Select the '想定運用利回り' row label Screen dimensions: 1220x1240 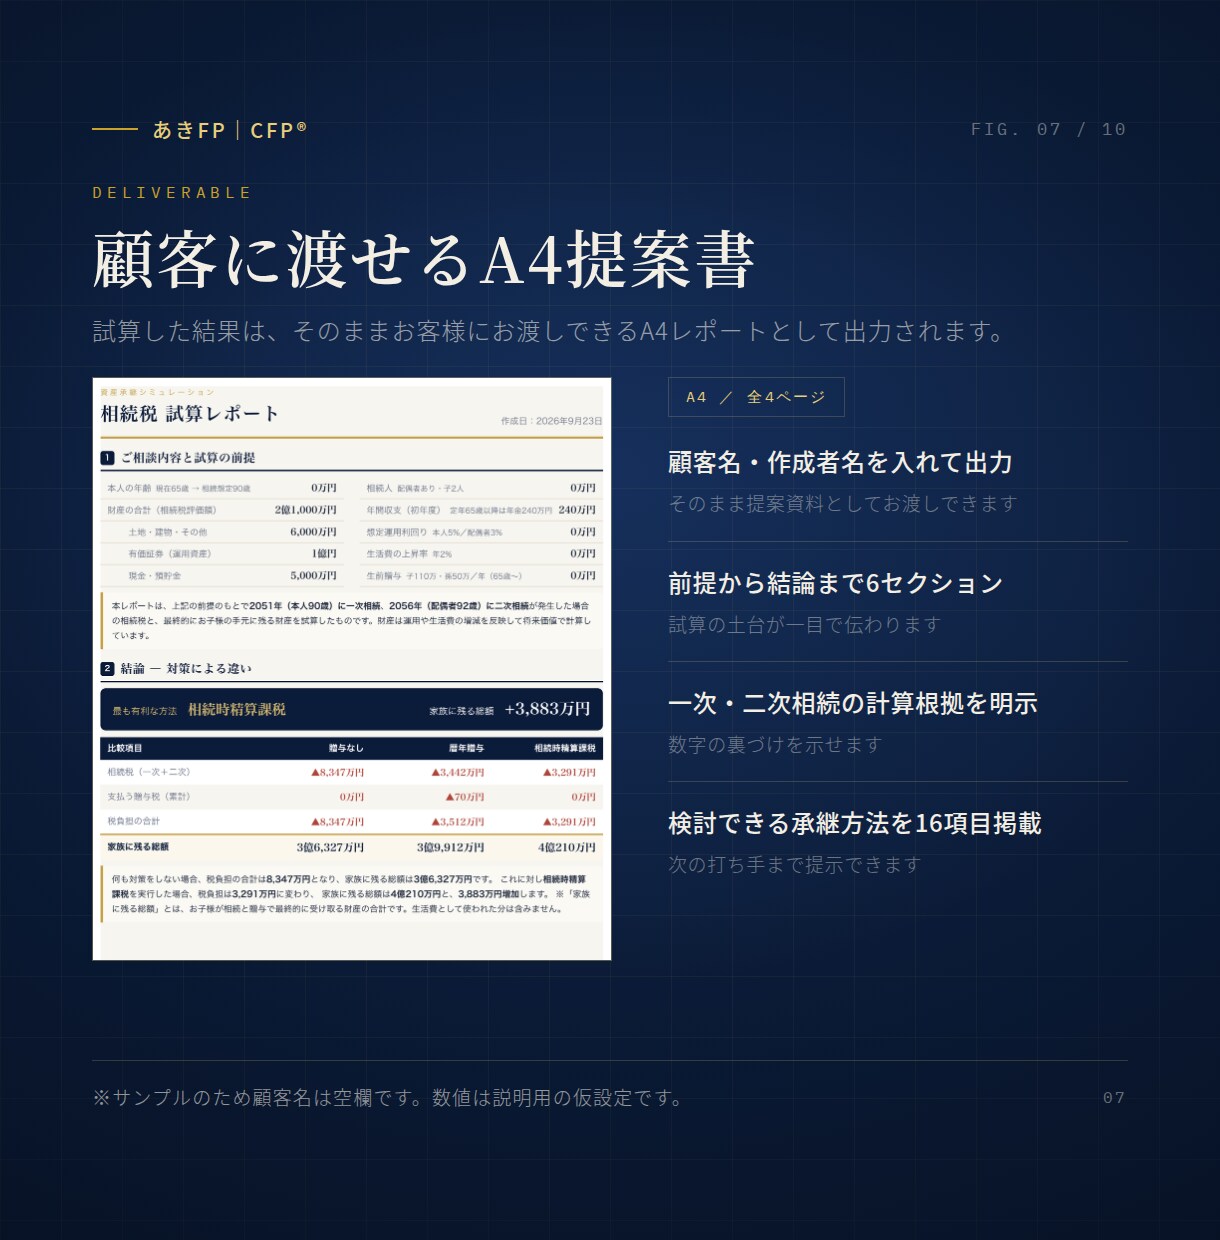tap(396, 532)
